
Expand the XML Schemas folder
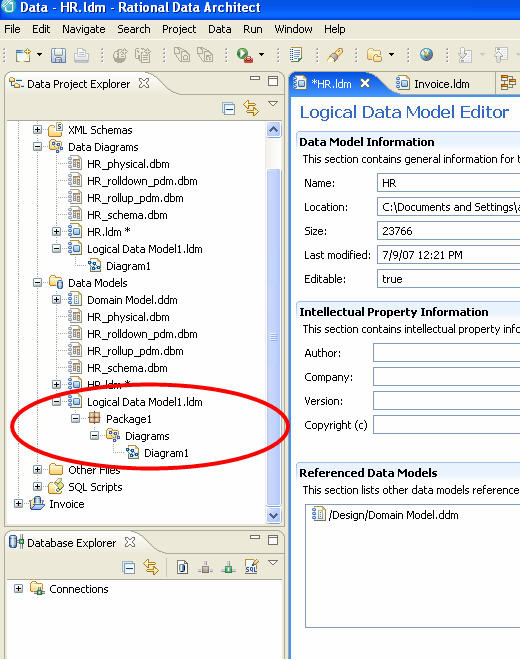point(37,130)
